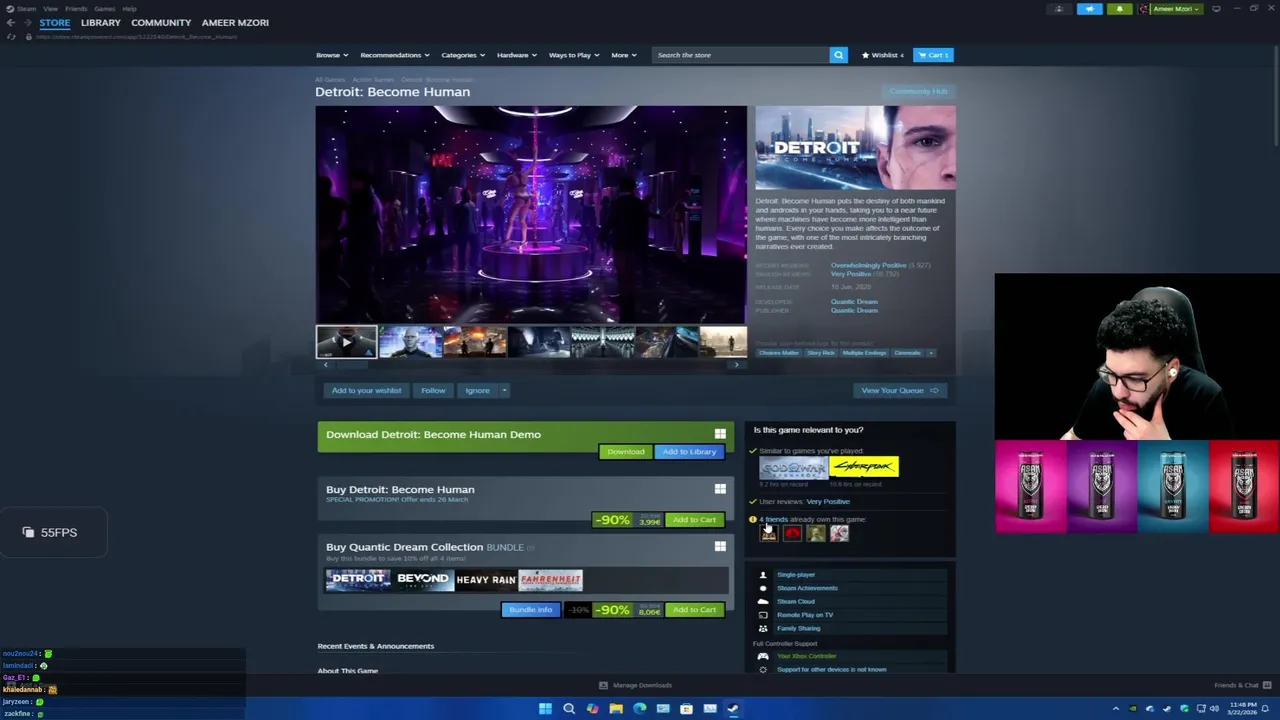
Task: Expand the Ignore options arrow
Action: pyautogui.click(x=504, y=390)
